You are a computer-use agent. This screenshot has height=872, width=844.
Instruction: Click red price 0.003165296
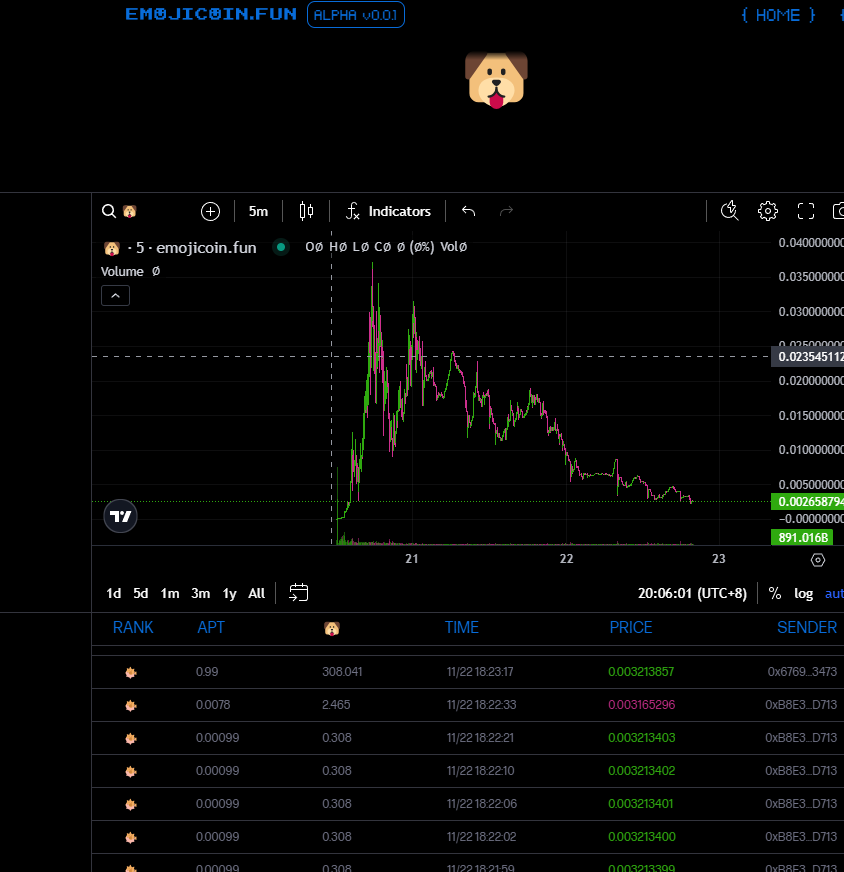[642, 705]
